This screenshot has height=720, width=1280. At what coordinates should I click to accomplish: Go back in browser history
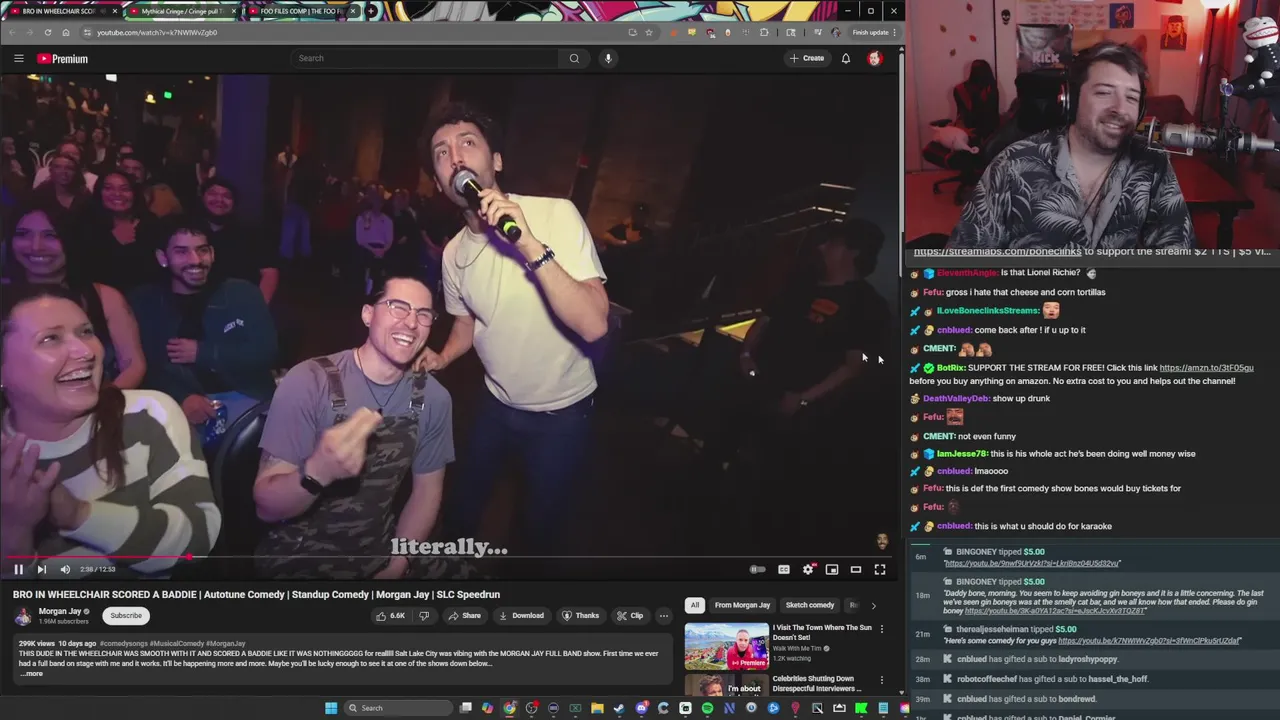[12, 32]
